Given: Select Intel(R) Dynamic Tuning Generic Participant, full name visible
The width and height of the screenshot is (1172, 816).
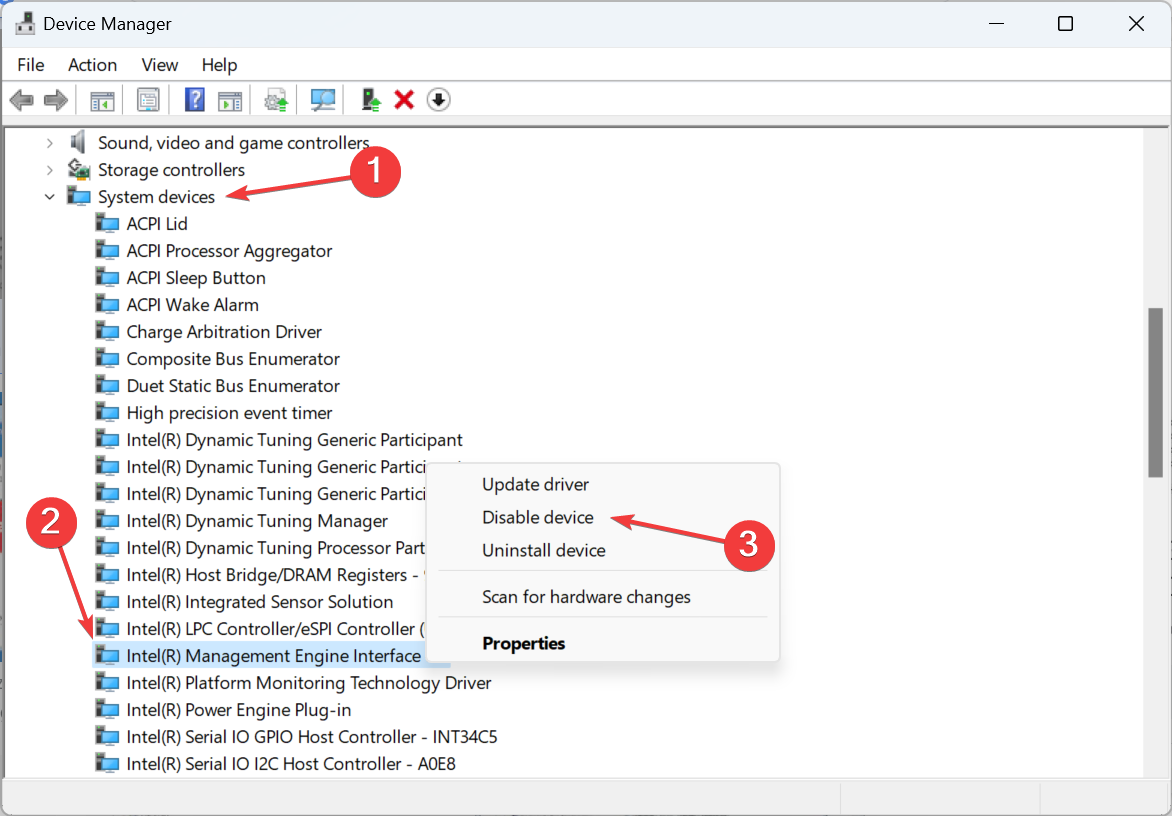Looking at the screenshot, I should point(294,439).
